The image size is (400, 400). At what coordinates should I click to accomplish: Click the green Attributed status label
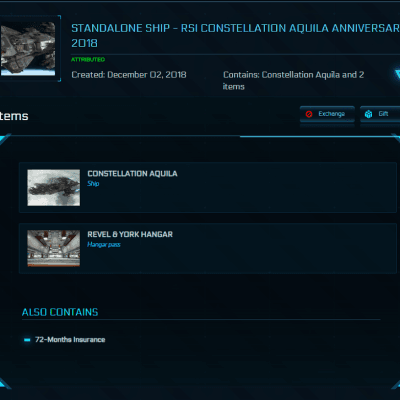(x=88, y=59)
